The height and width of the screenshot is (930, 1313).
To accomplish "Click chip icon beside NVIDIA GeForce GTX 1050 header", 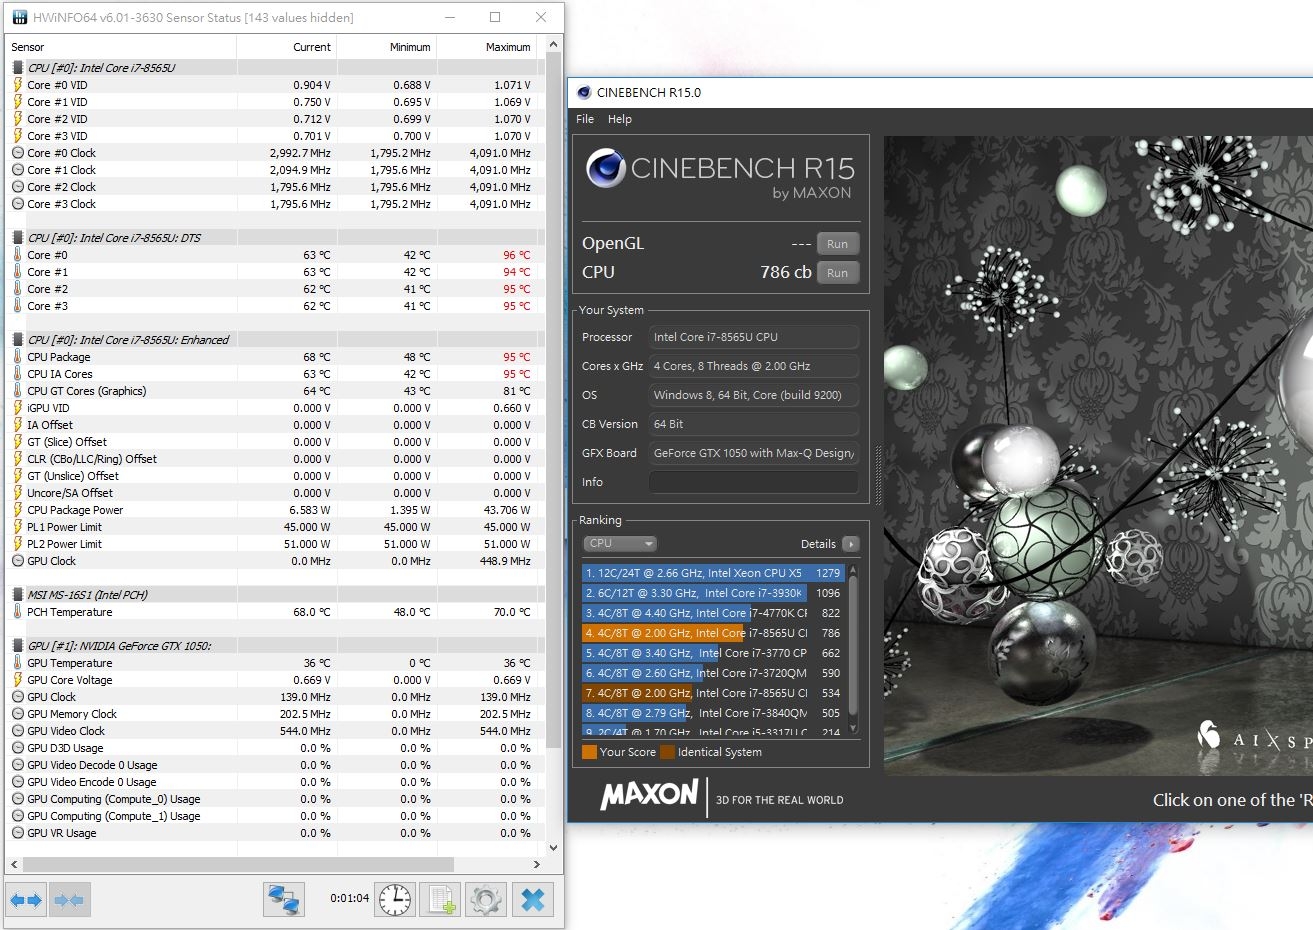I will [x=17, y=646].
